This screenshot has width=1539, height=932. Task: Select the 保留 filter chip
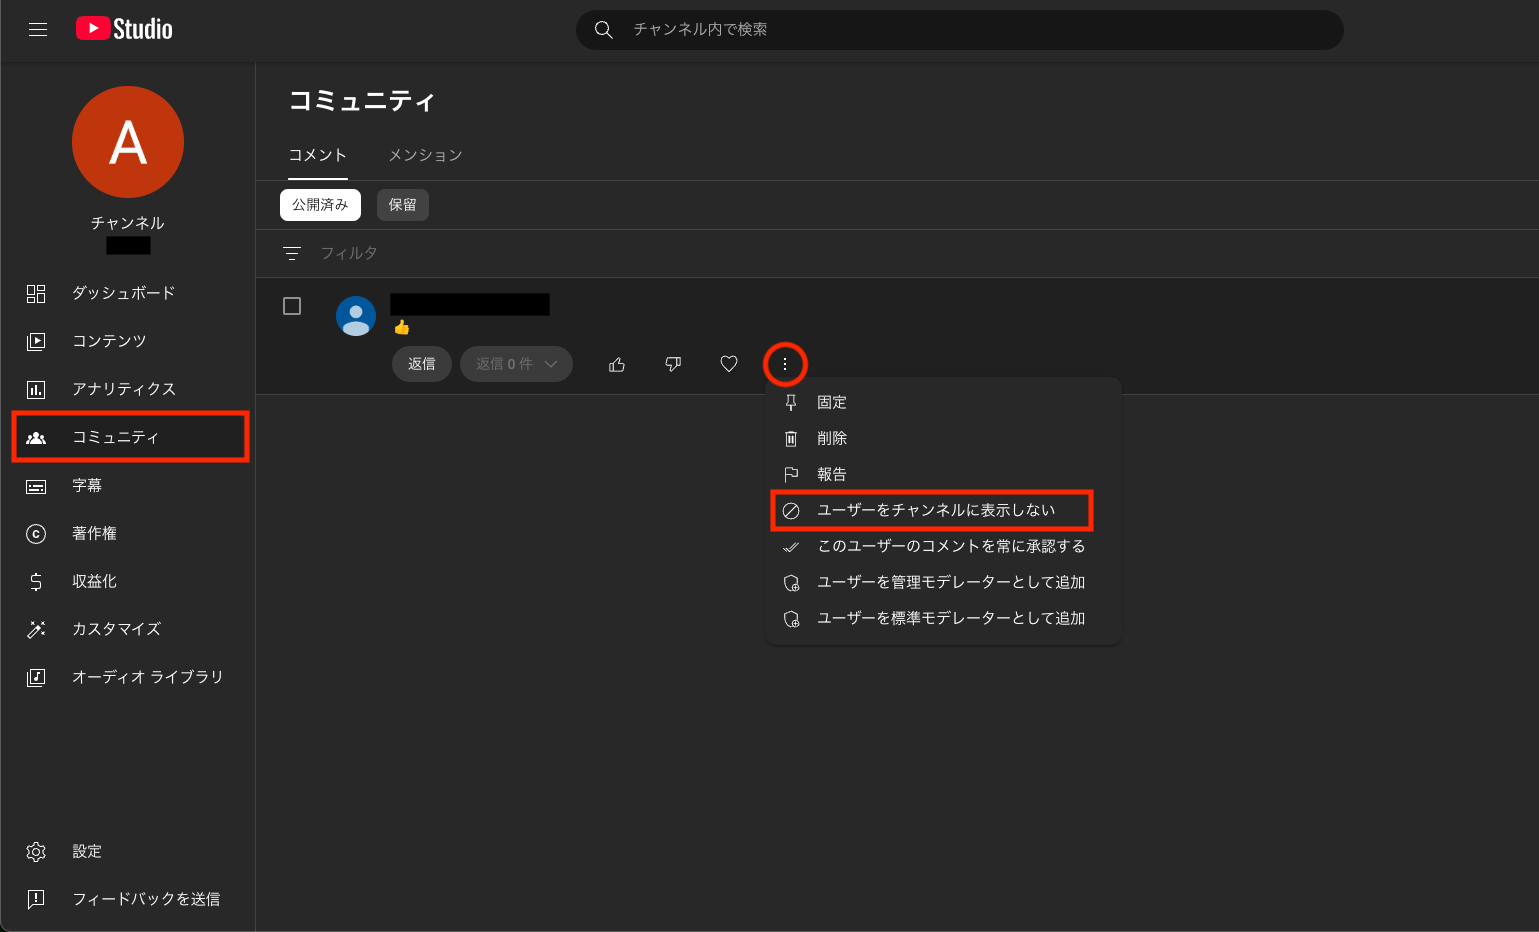click(x=403, y=205)
